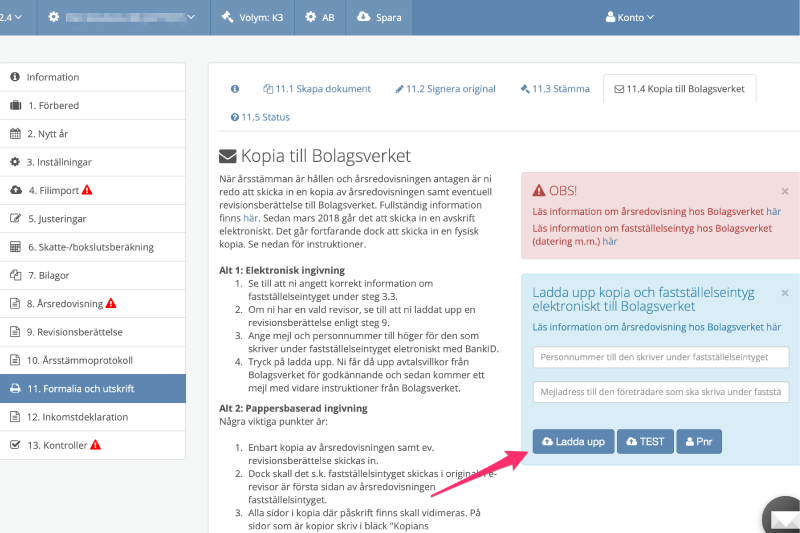This screenshot has width=800, height=533.
Task: Click the TEST upload button
Action: (x=644, y=441)
